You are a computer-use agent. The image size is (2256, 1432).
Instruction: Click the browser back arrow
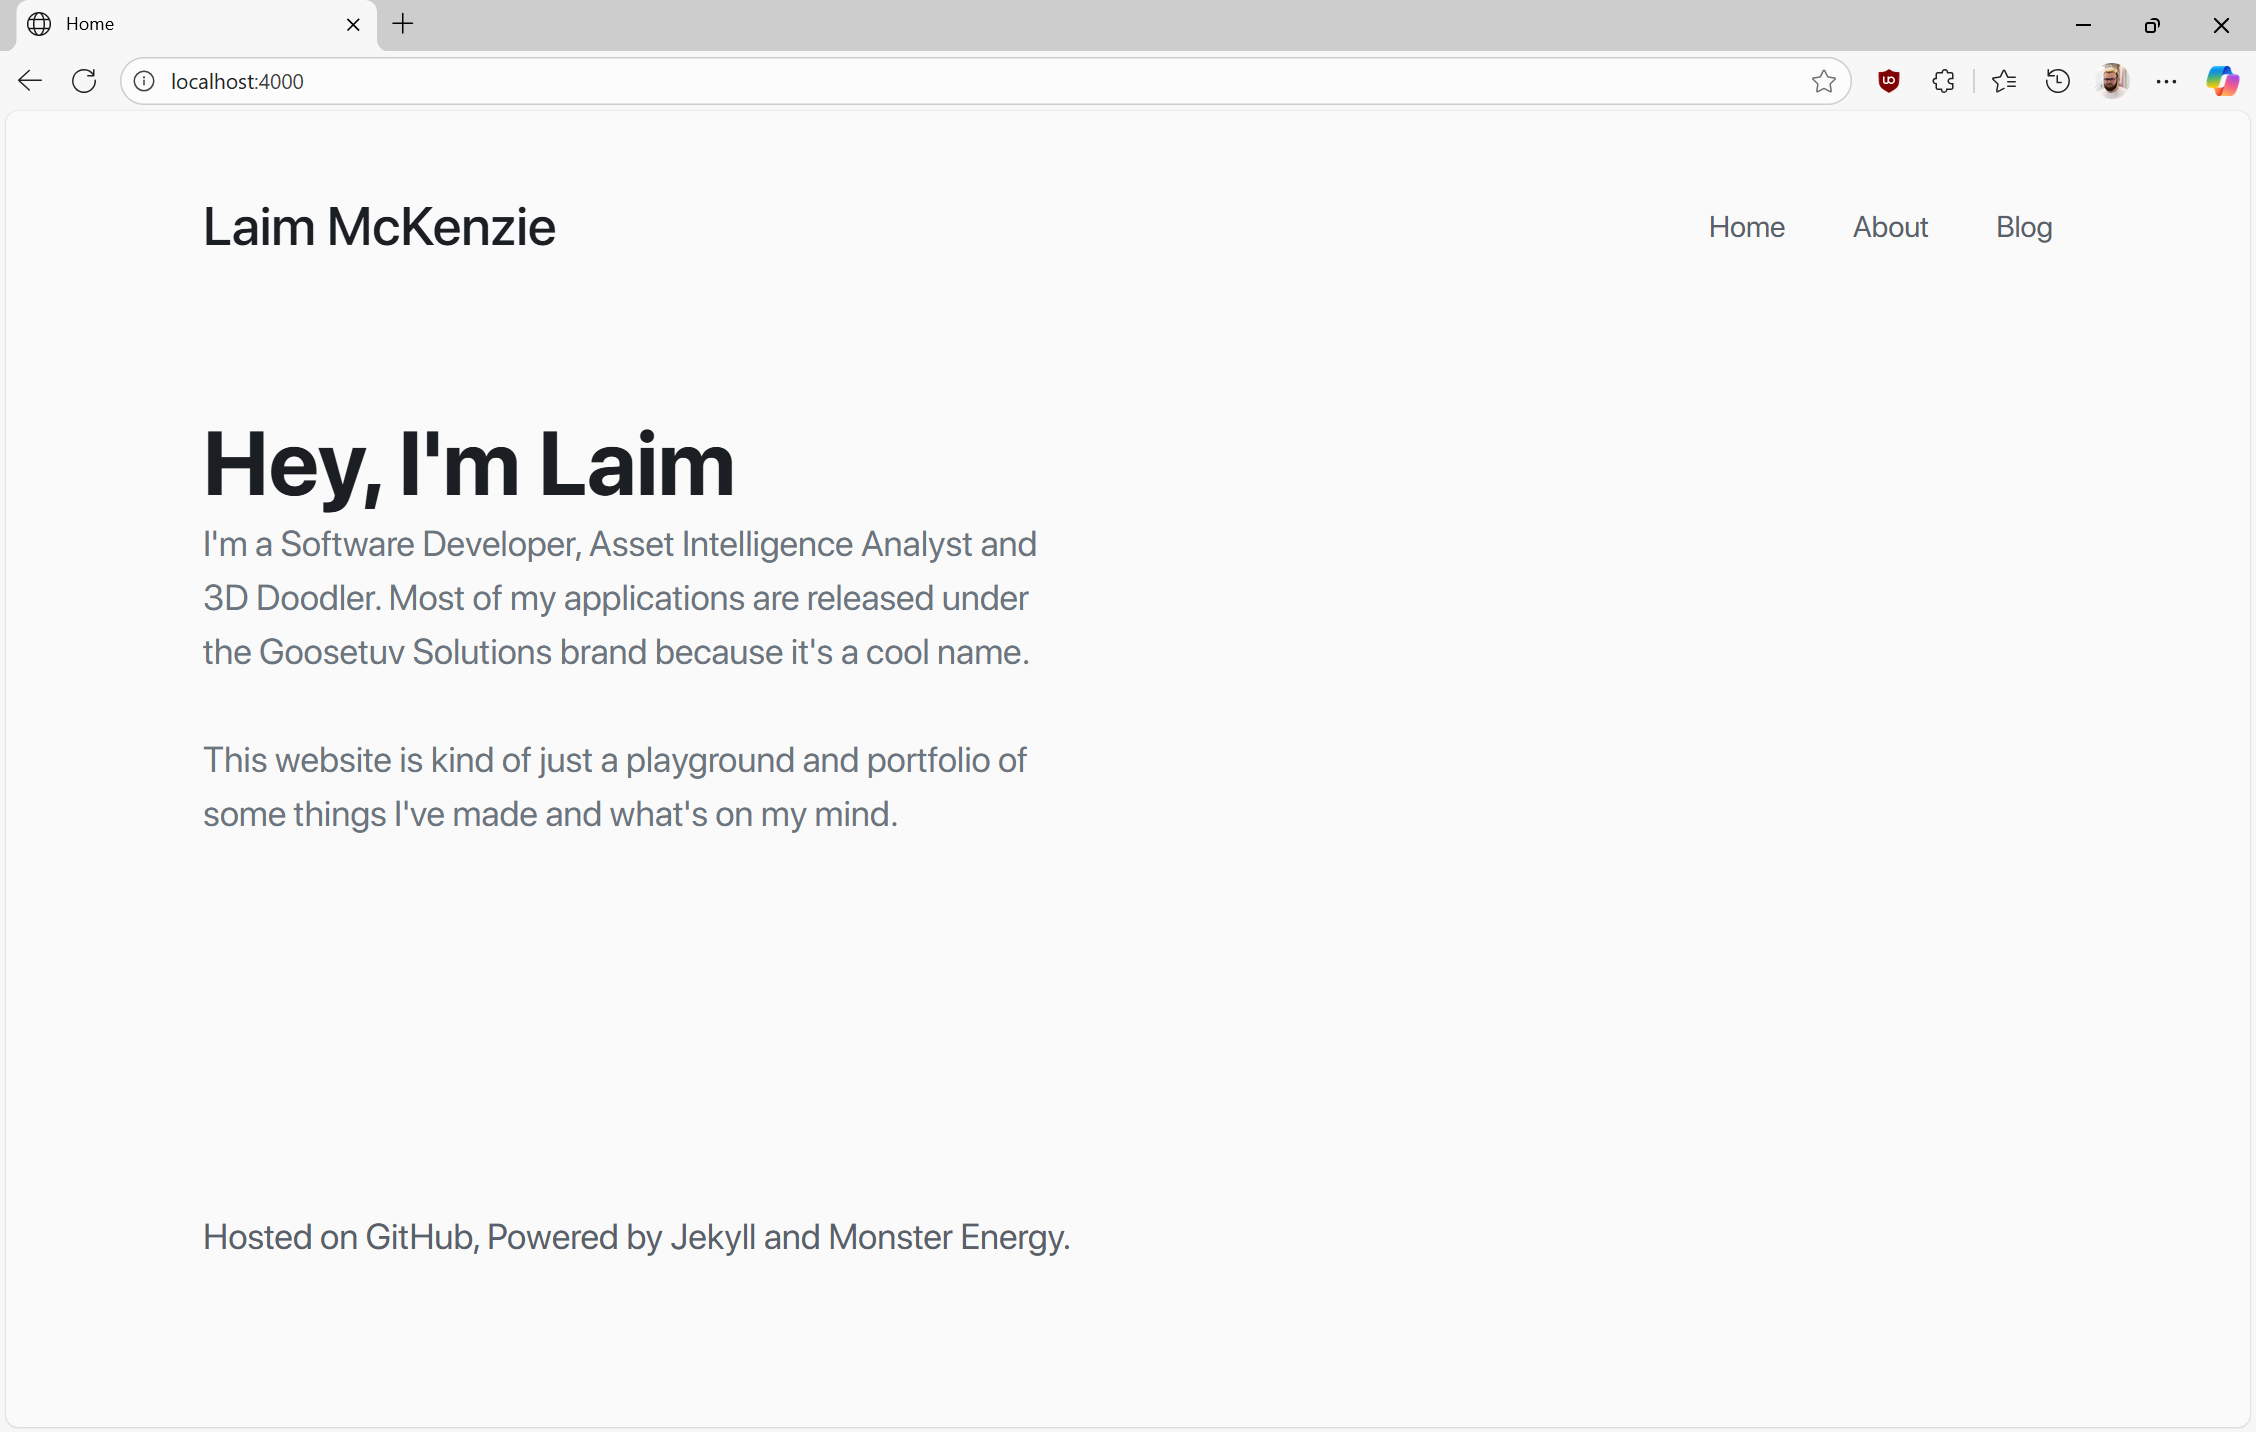click(30, 81)
